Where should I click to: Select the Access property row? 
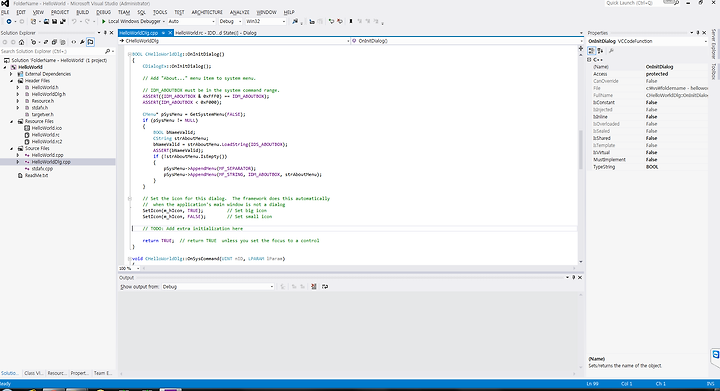647,74
